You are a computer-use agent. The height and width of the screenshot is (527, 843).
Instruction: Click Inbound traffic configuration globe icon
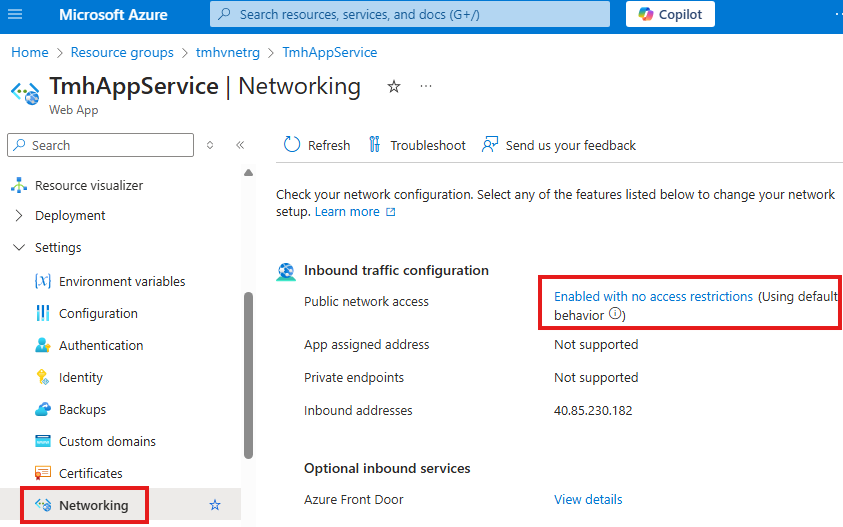click(x=286, y=271)
